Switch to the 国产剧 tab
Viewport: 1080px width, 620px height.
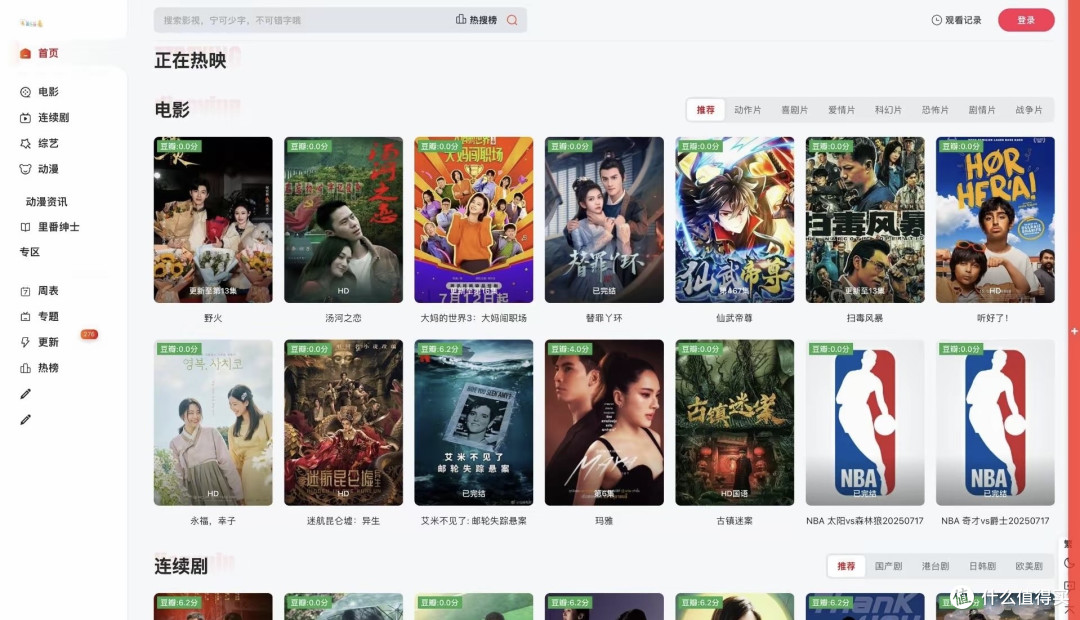click(889, 566)
